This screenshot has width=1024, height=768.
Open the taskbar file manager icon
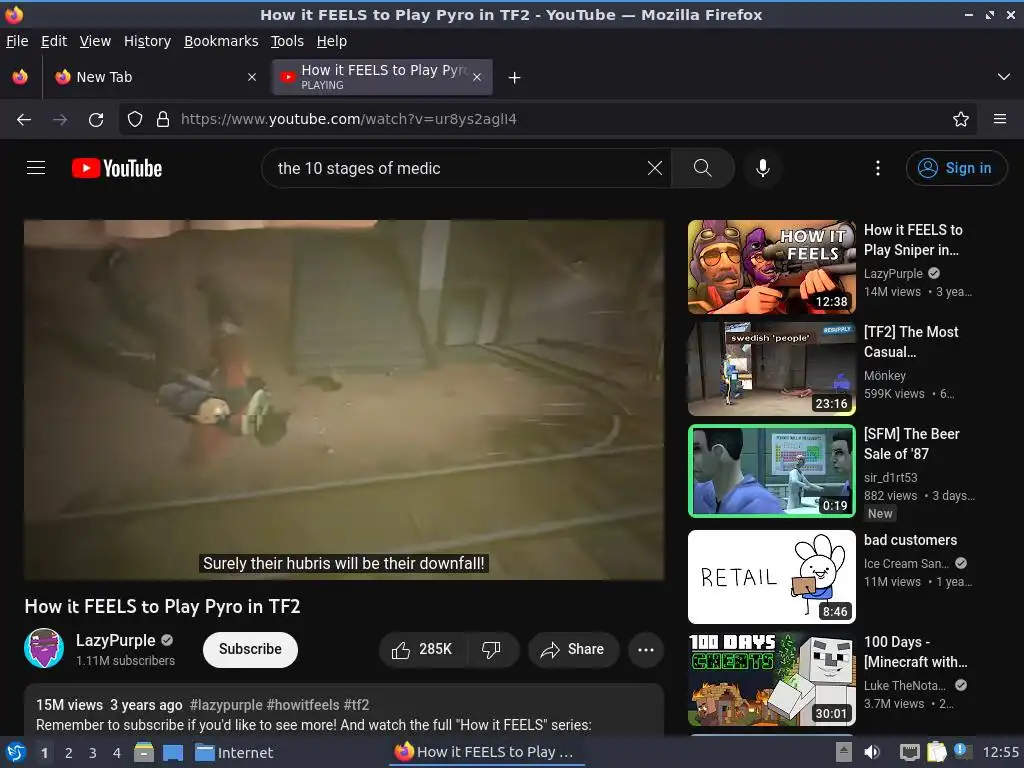[x=144, y=752]
